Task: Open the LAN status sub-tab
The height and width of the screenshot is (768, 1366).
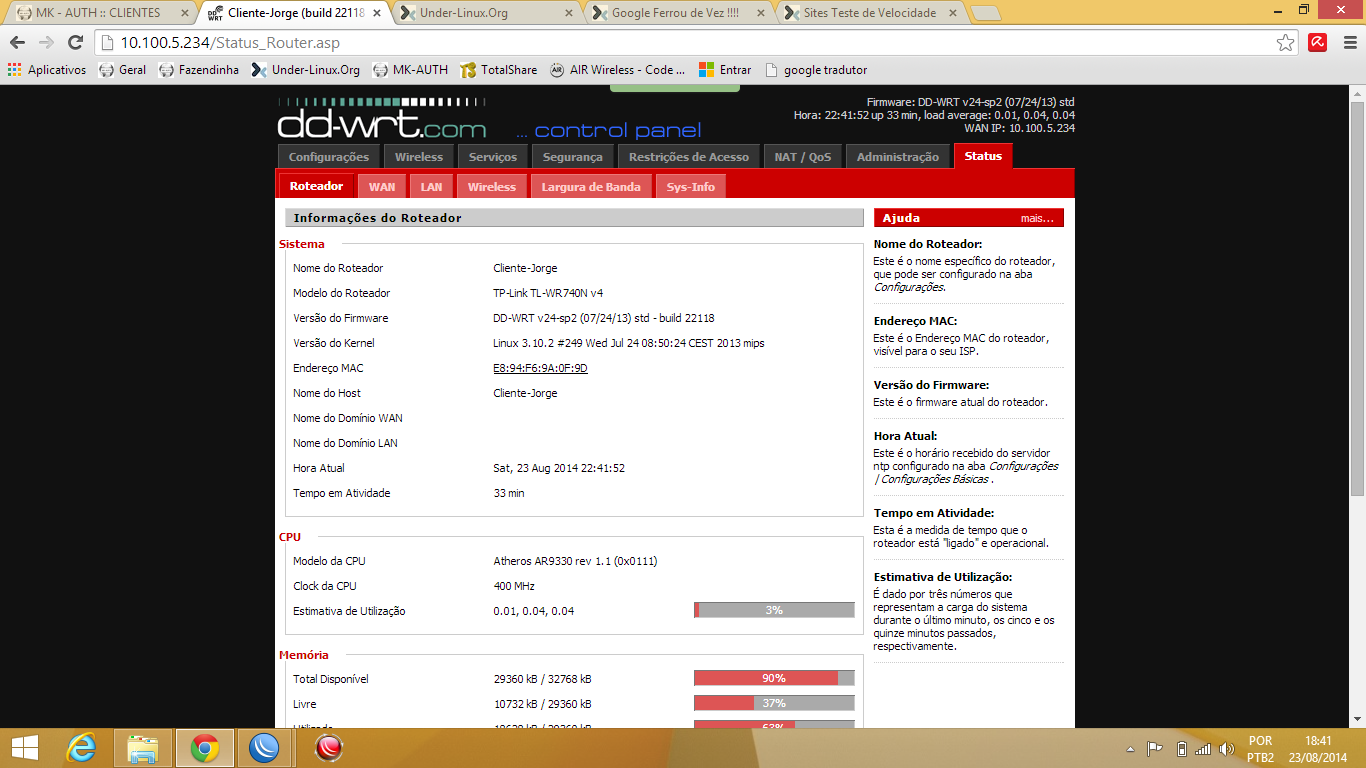Action: click(x=431, y=187)
